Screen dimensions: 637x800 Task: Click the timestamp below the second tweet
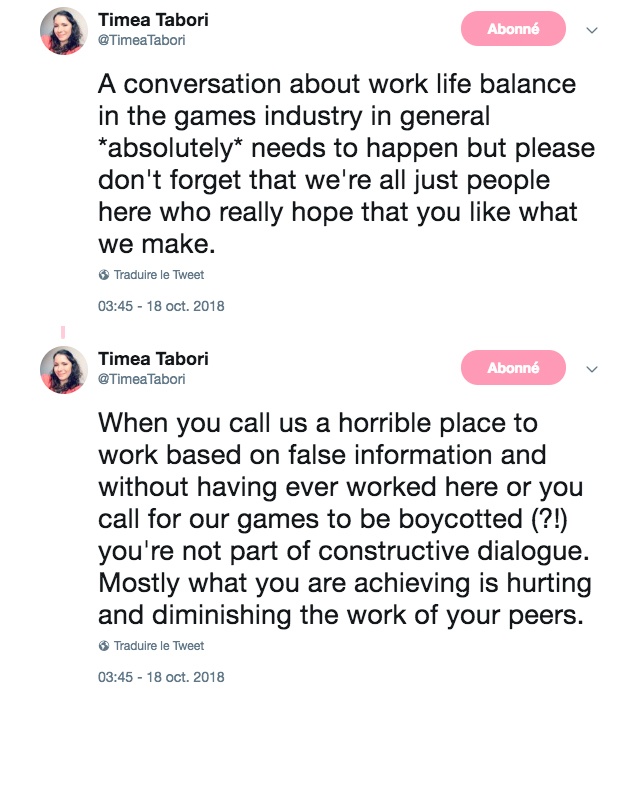coord(161,677)
